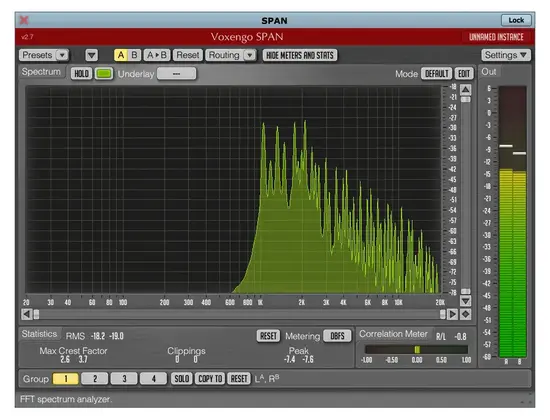The height and width of the screenshot is (420, 550).
Task: Click the diamond zoom reset icon
Action: click(x=465, y=314)
